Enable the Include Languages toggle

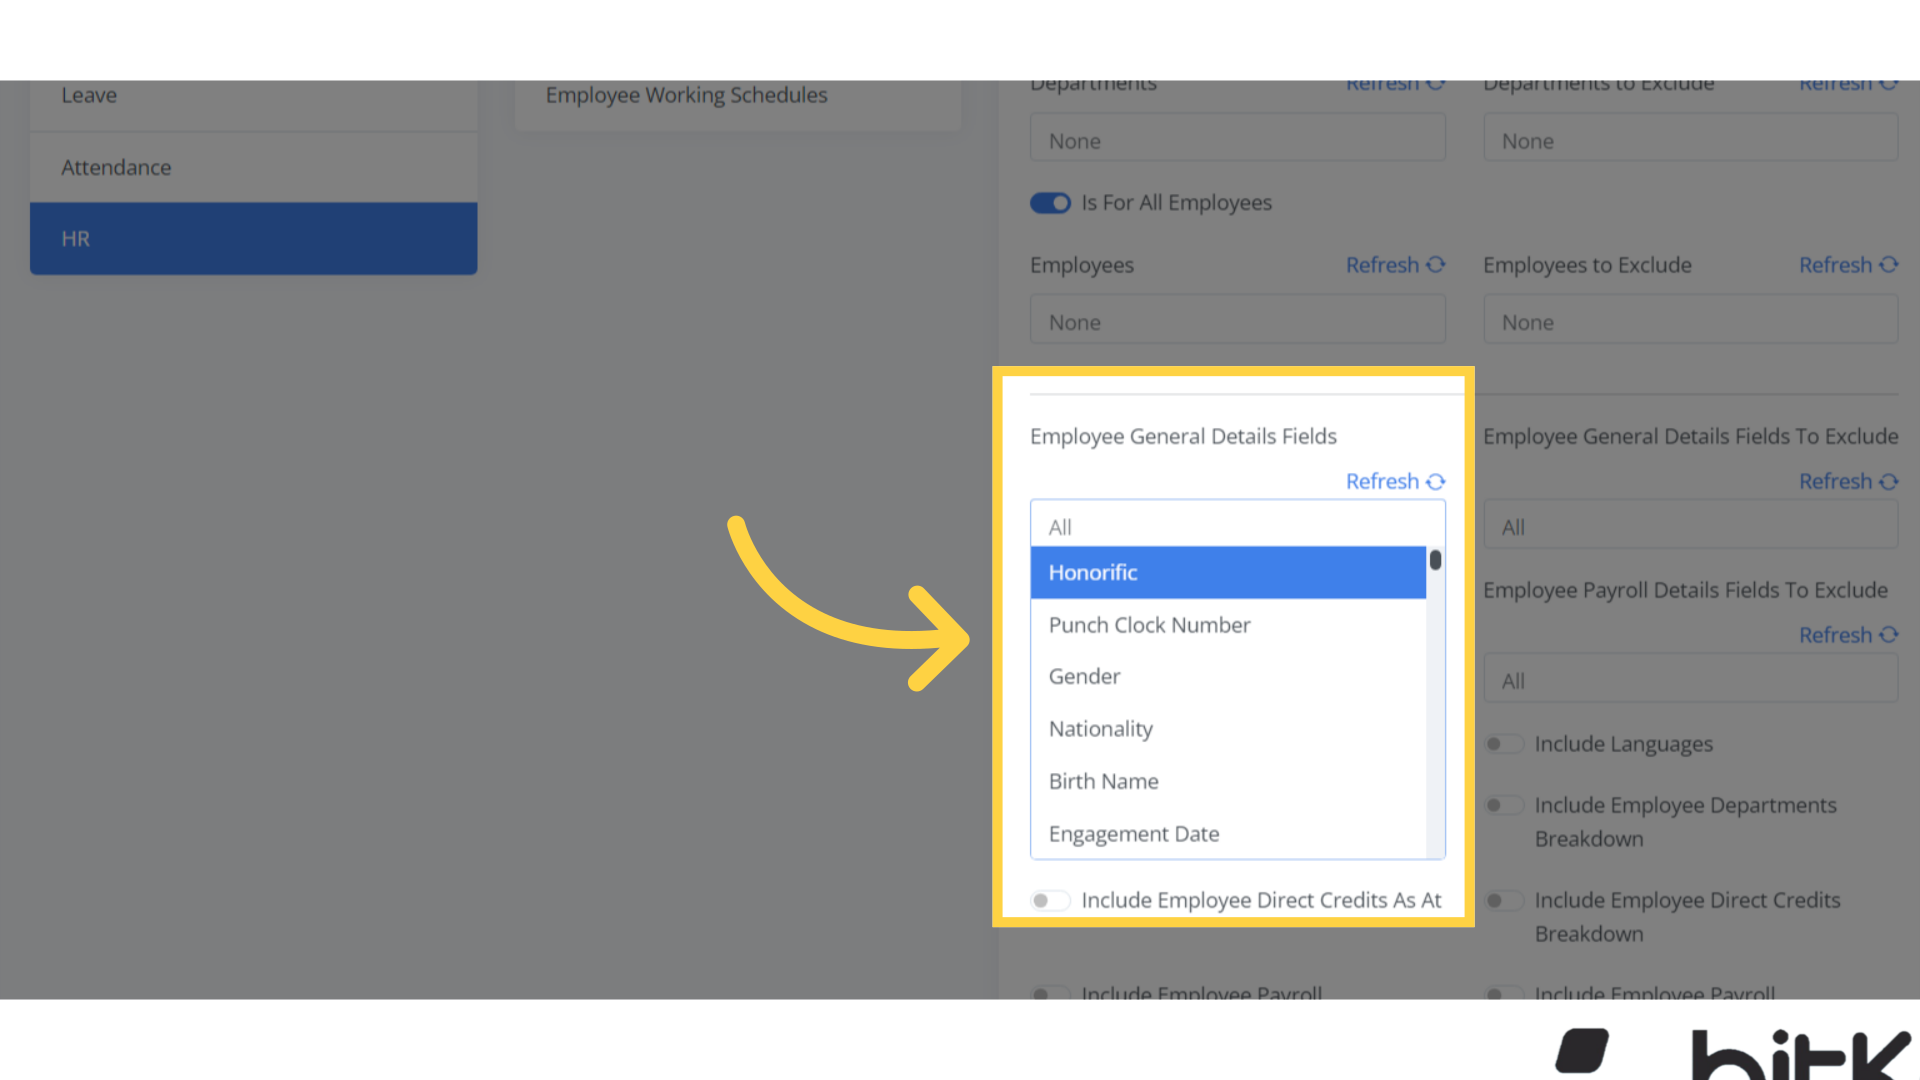(x=1504, y=744)
